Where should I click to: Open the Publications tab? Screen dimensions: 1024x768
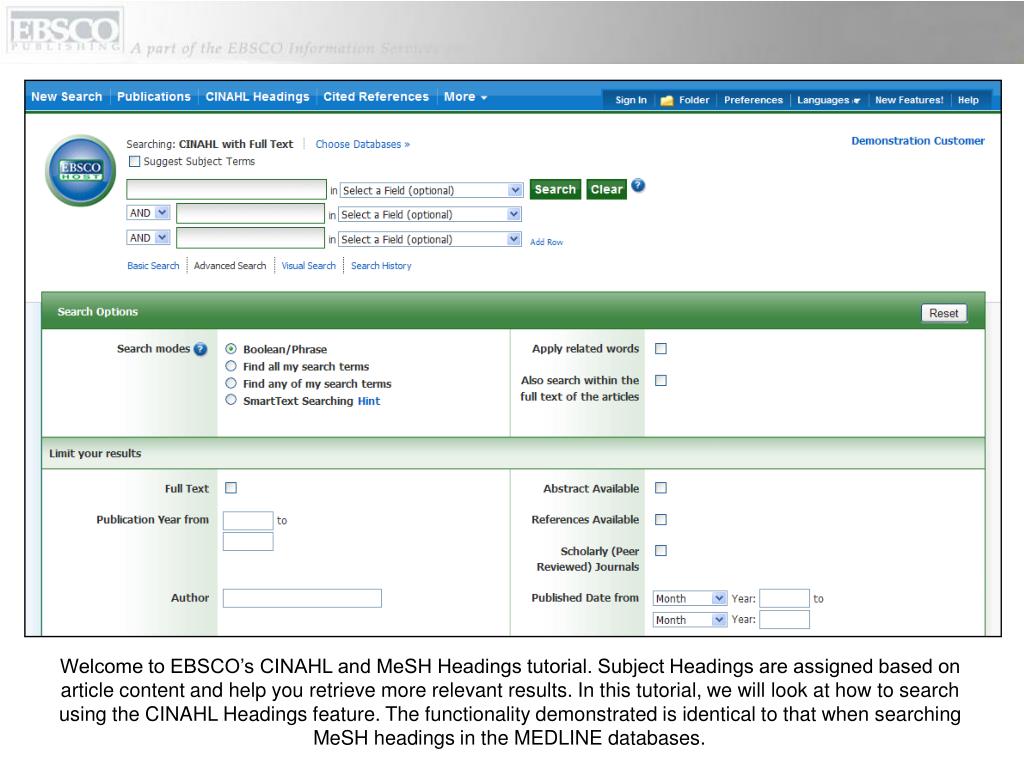click(153, 97)
